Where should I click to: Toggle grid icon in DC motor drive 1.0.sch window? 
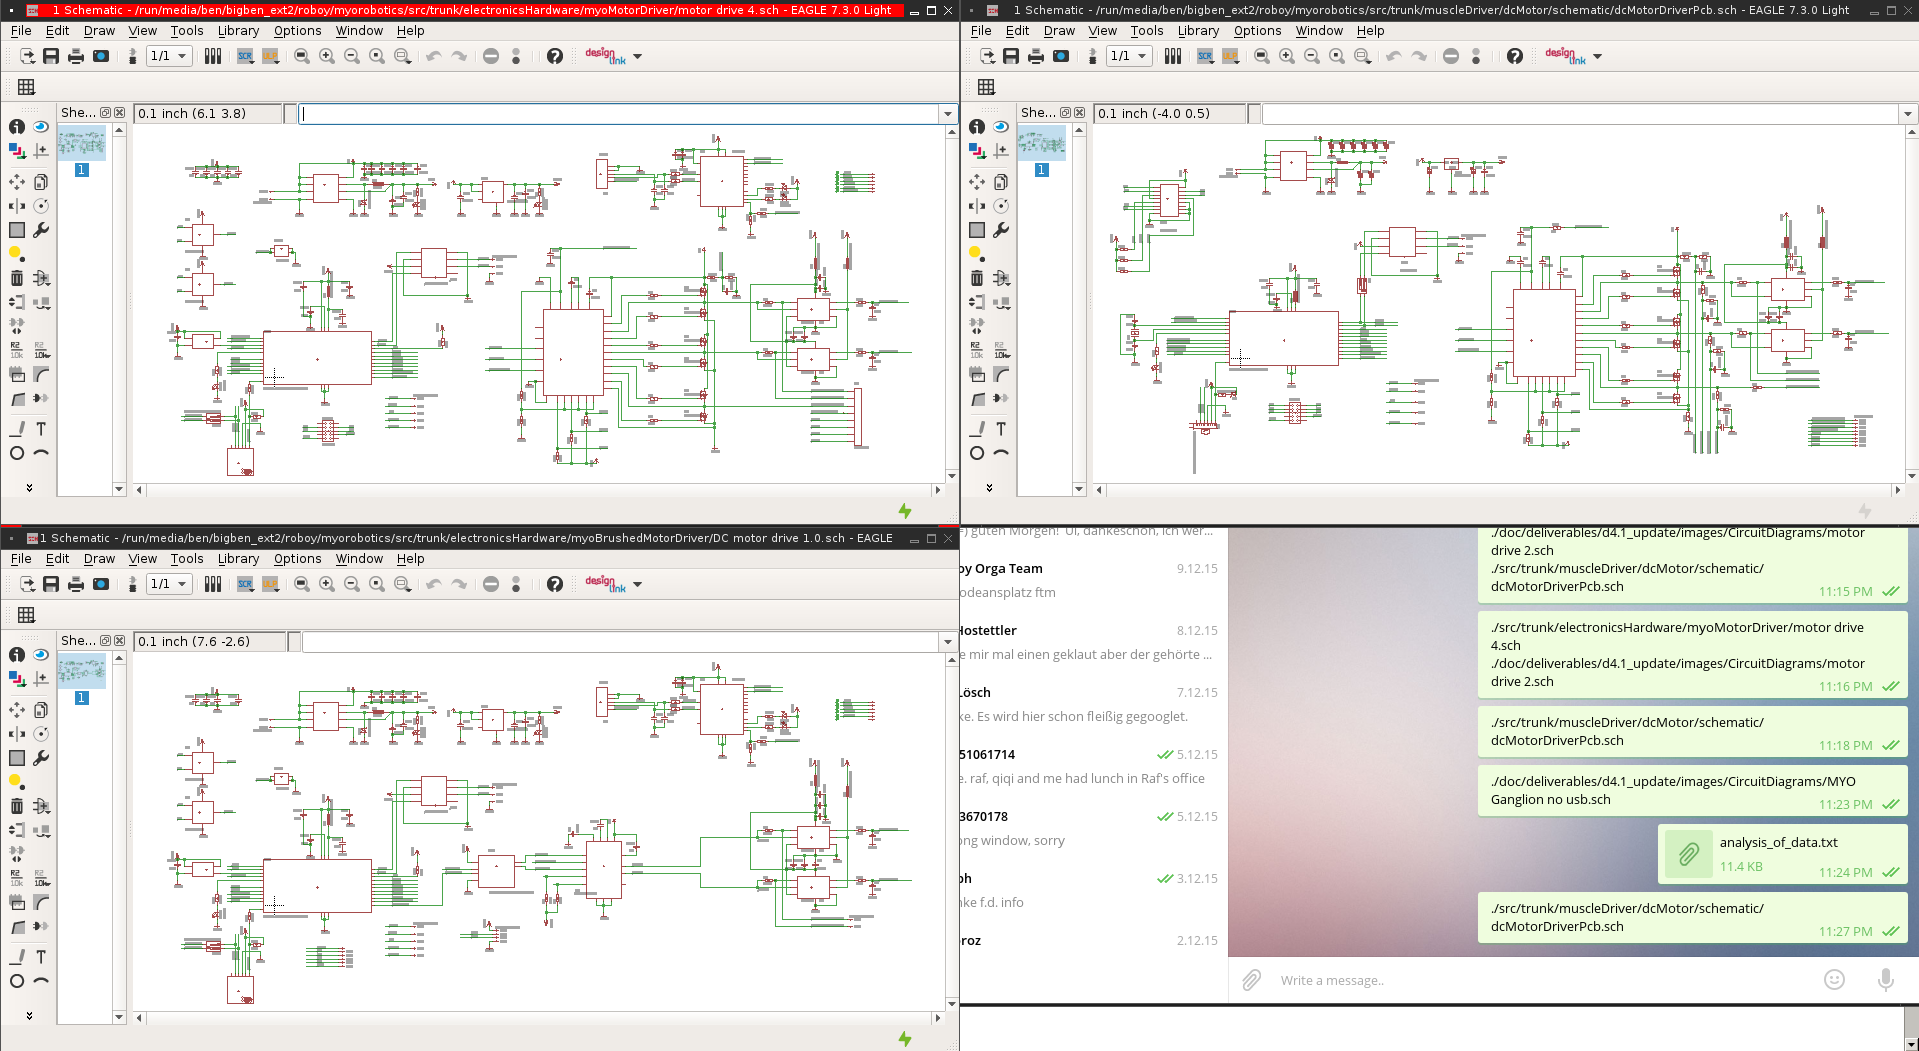tap(27, 615)
